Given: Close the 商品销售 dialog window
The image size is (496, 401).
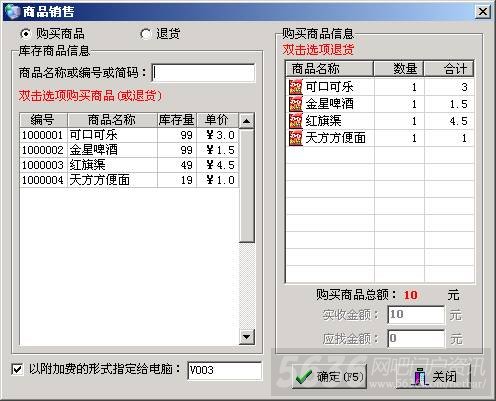Looking at the screenshot, I should click(x=482, y=12).
